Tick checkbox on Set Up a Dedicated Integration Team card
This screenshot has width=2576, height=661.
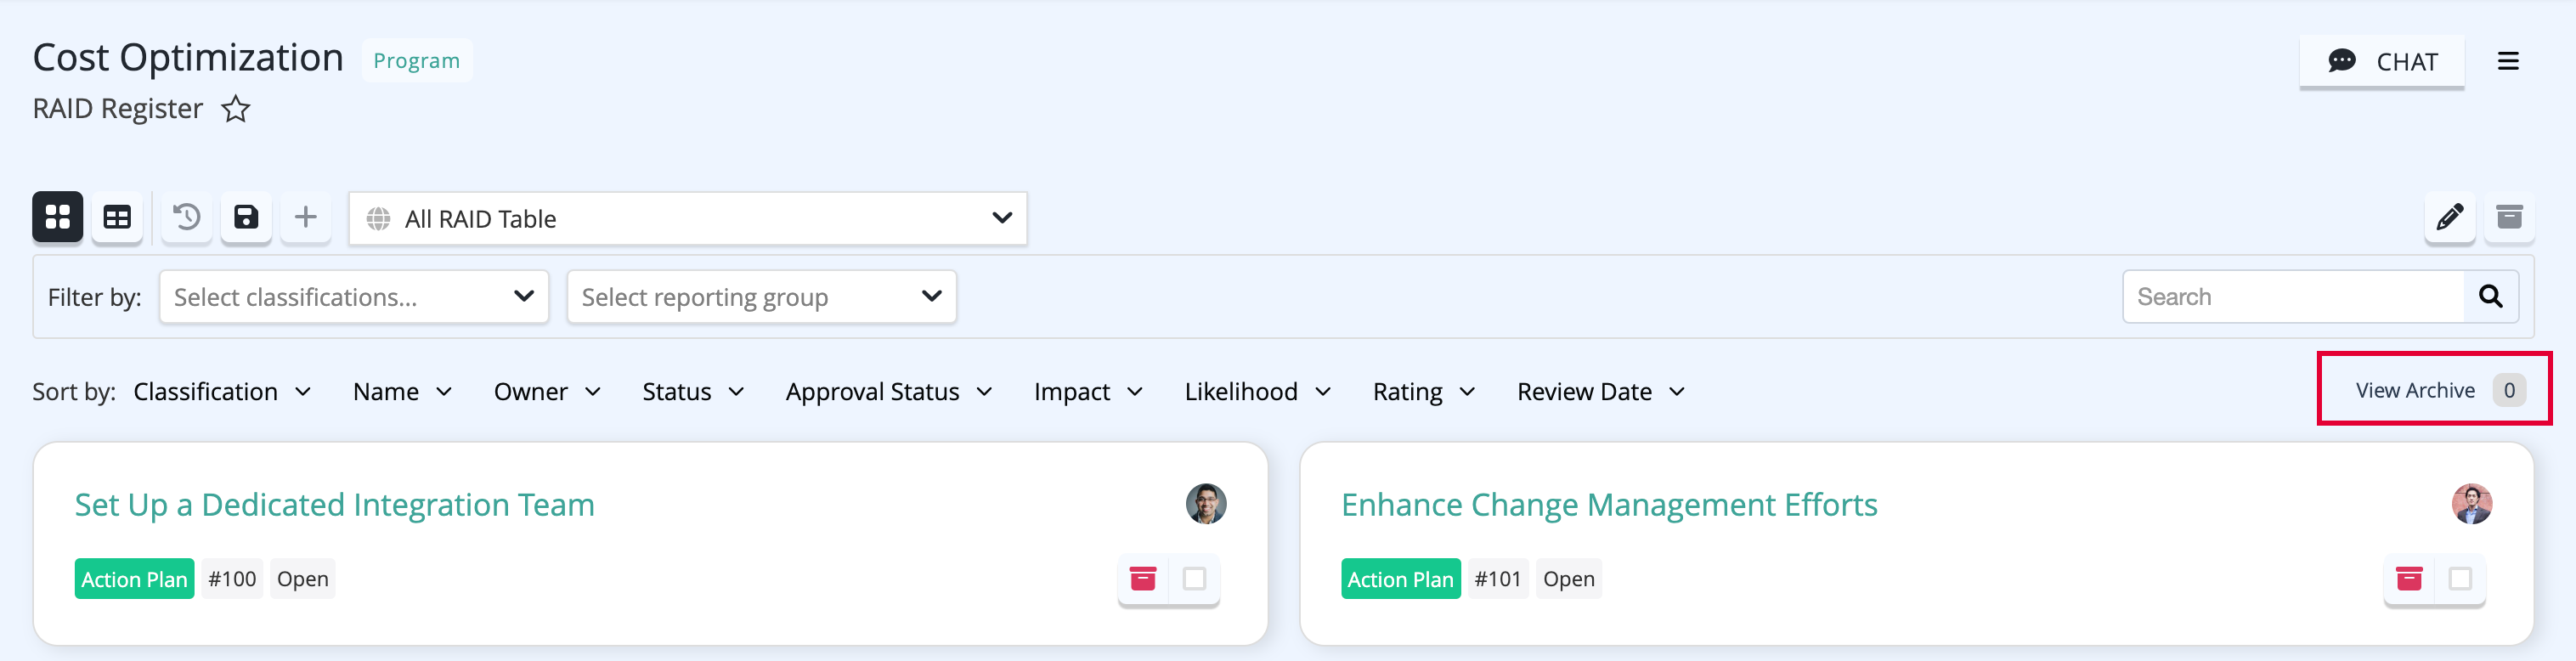pos(1194,579)
